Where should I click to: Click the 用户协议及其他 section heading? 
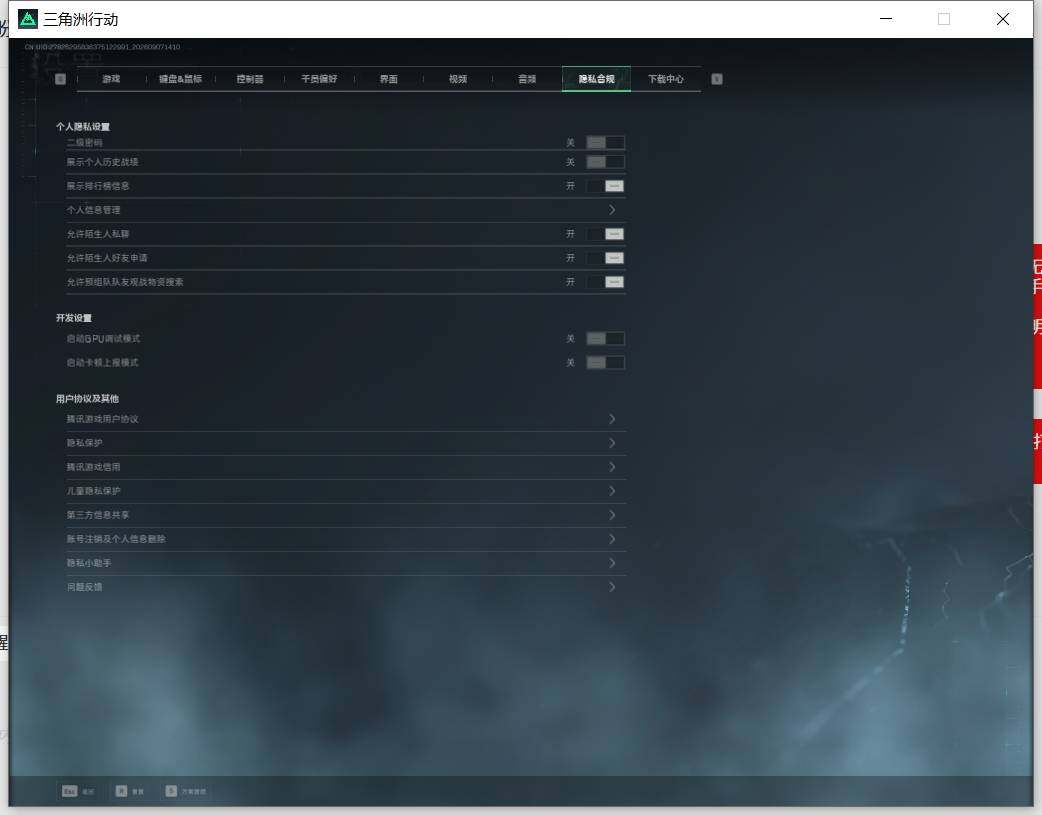[87, 399]
